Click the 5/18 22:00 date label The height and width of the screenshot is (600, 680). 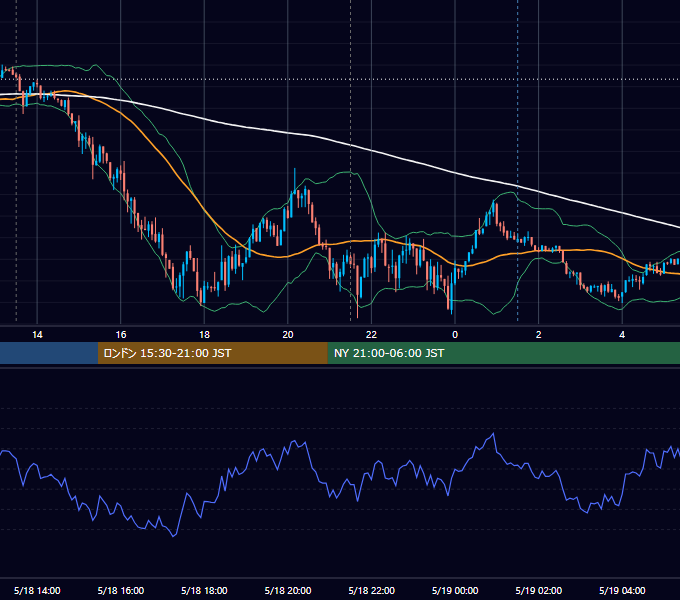(x=372, y=590)
